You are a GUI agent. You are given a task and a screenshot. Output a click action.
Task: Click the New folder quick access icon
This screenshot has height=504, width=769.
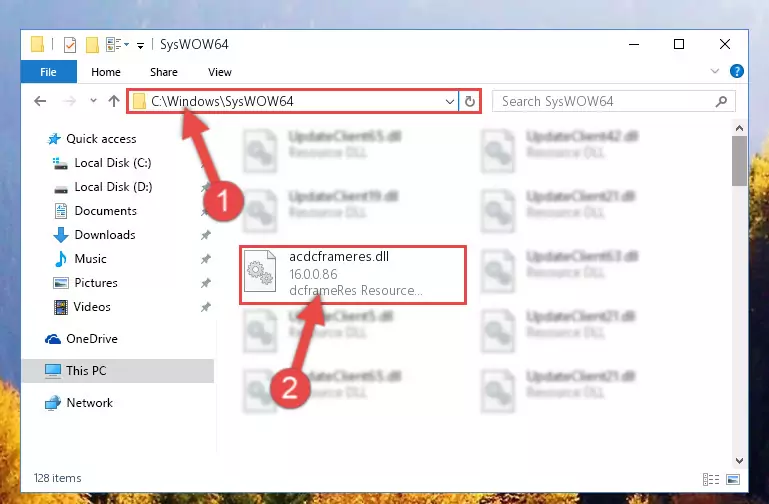click(x=92, y=45)
